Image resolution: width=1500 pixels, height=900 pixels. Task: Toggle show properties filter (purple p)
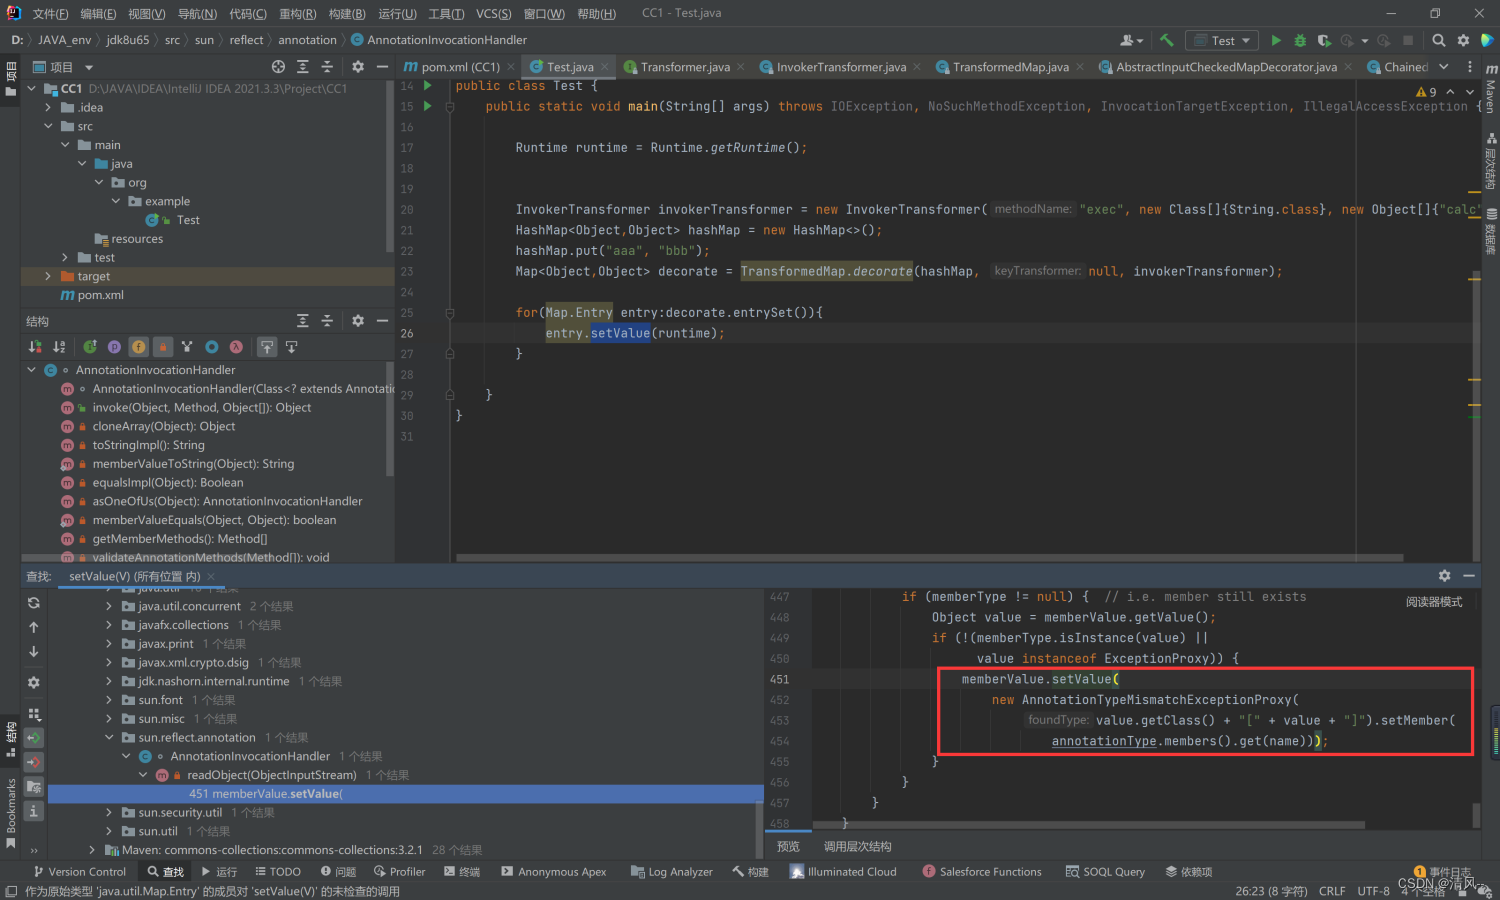tap(114, 347)
